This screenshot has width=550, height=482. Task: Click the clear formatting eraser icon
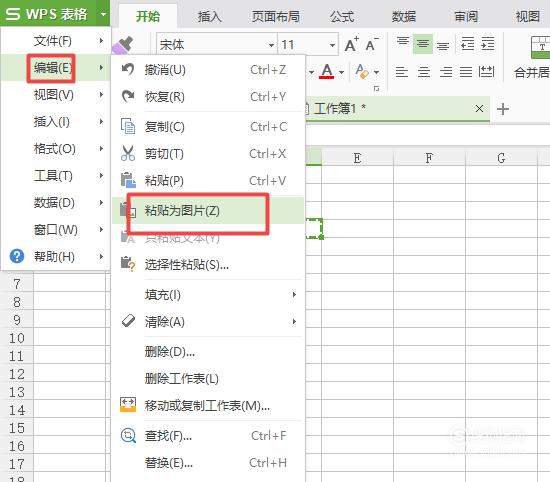tap(362, 72)
